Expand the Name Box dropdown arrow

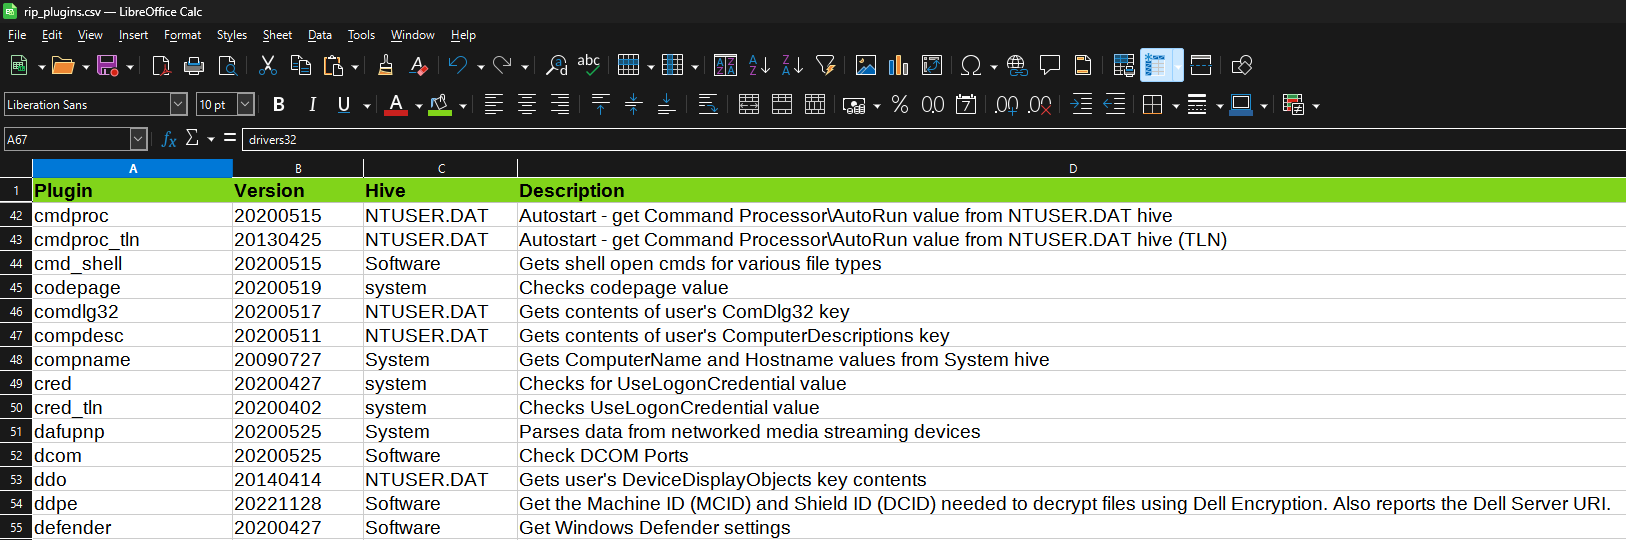138,140
